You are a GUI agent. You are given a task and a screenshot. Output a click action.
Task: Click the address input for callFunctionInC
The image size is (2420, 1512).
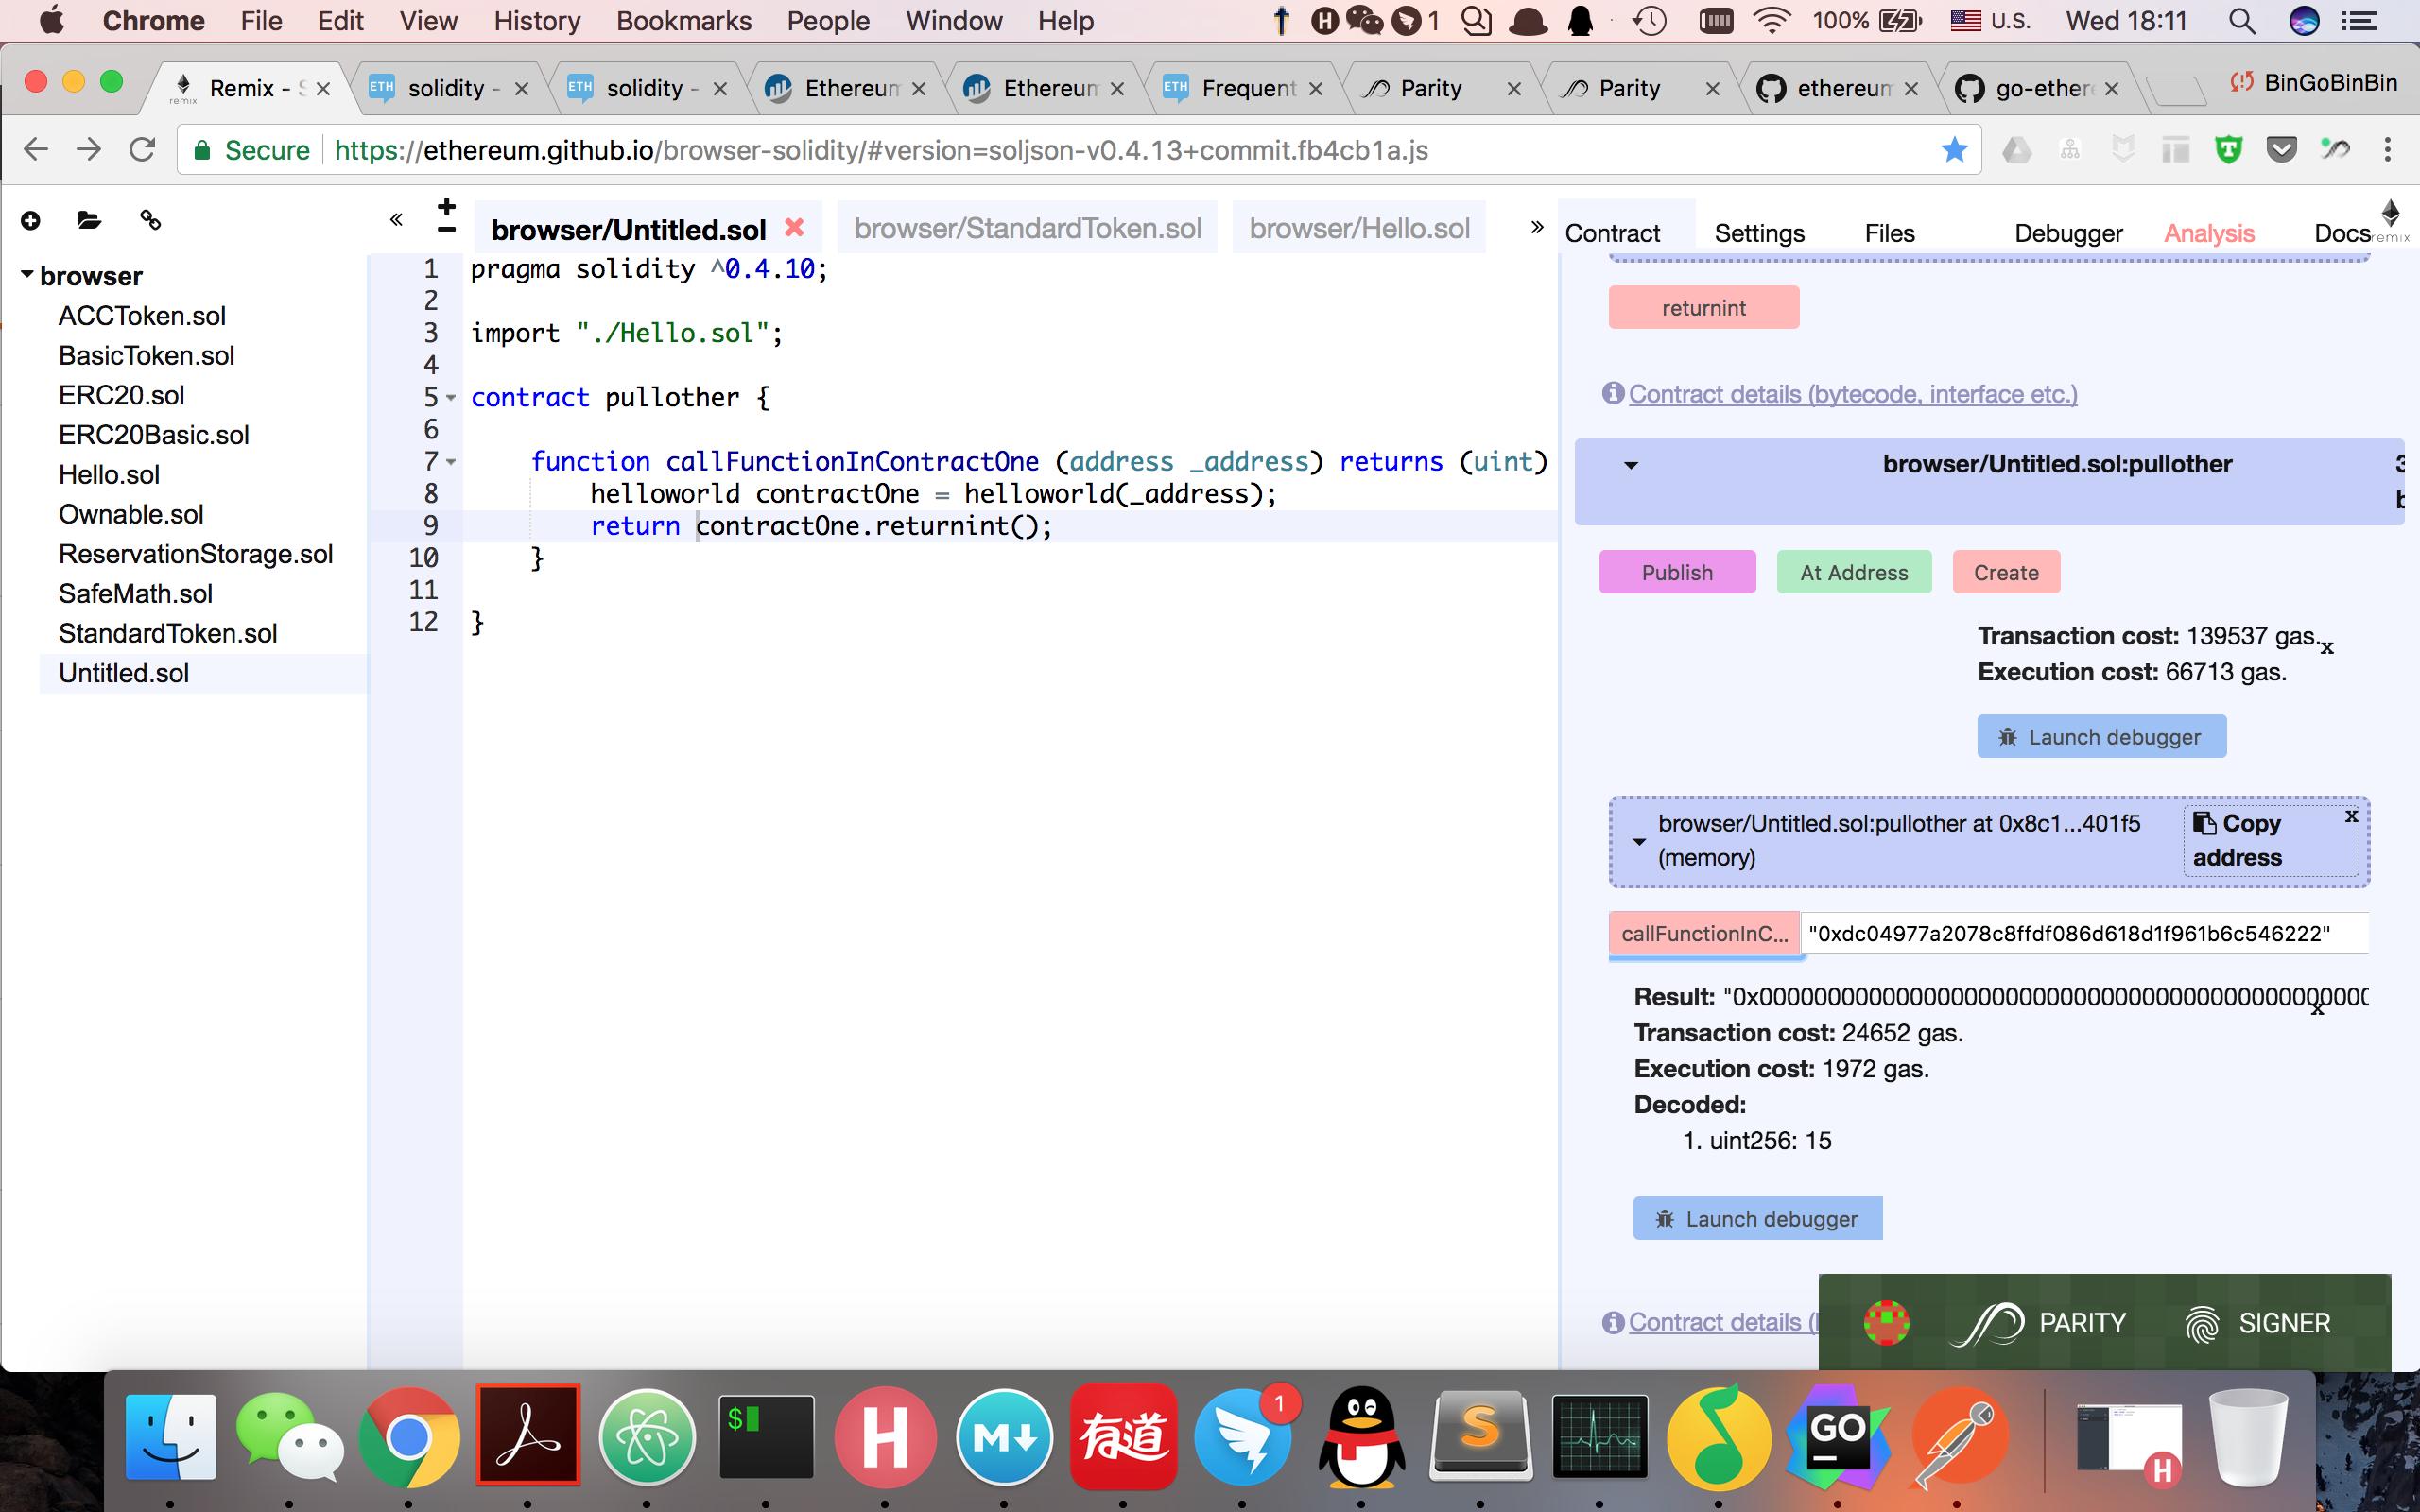(2085, 934)
